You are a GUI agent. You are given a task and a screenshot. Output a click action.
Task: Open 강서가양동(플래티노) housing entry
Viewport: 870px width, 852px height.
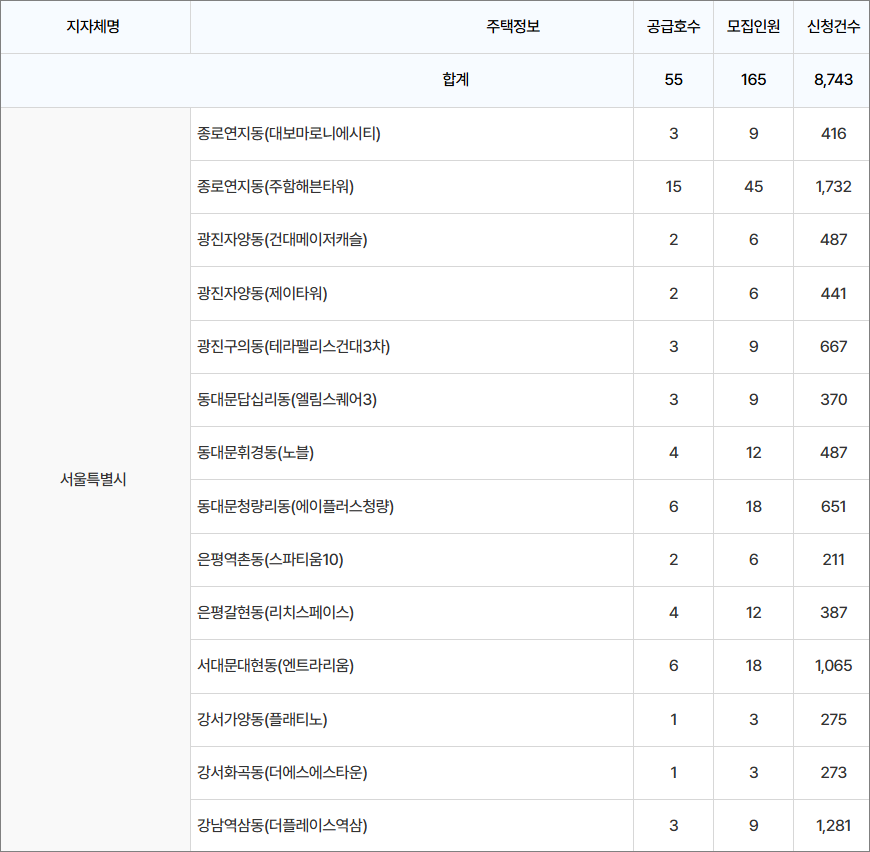263,719
